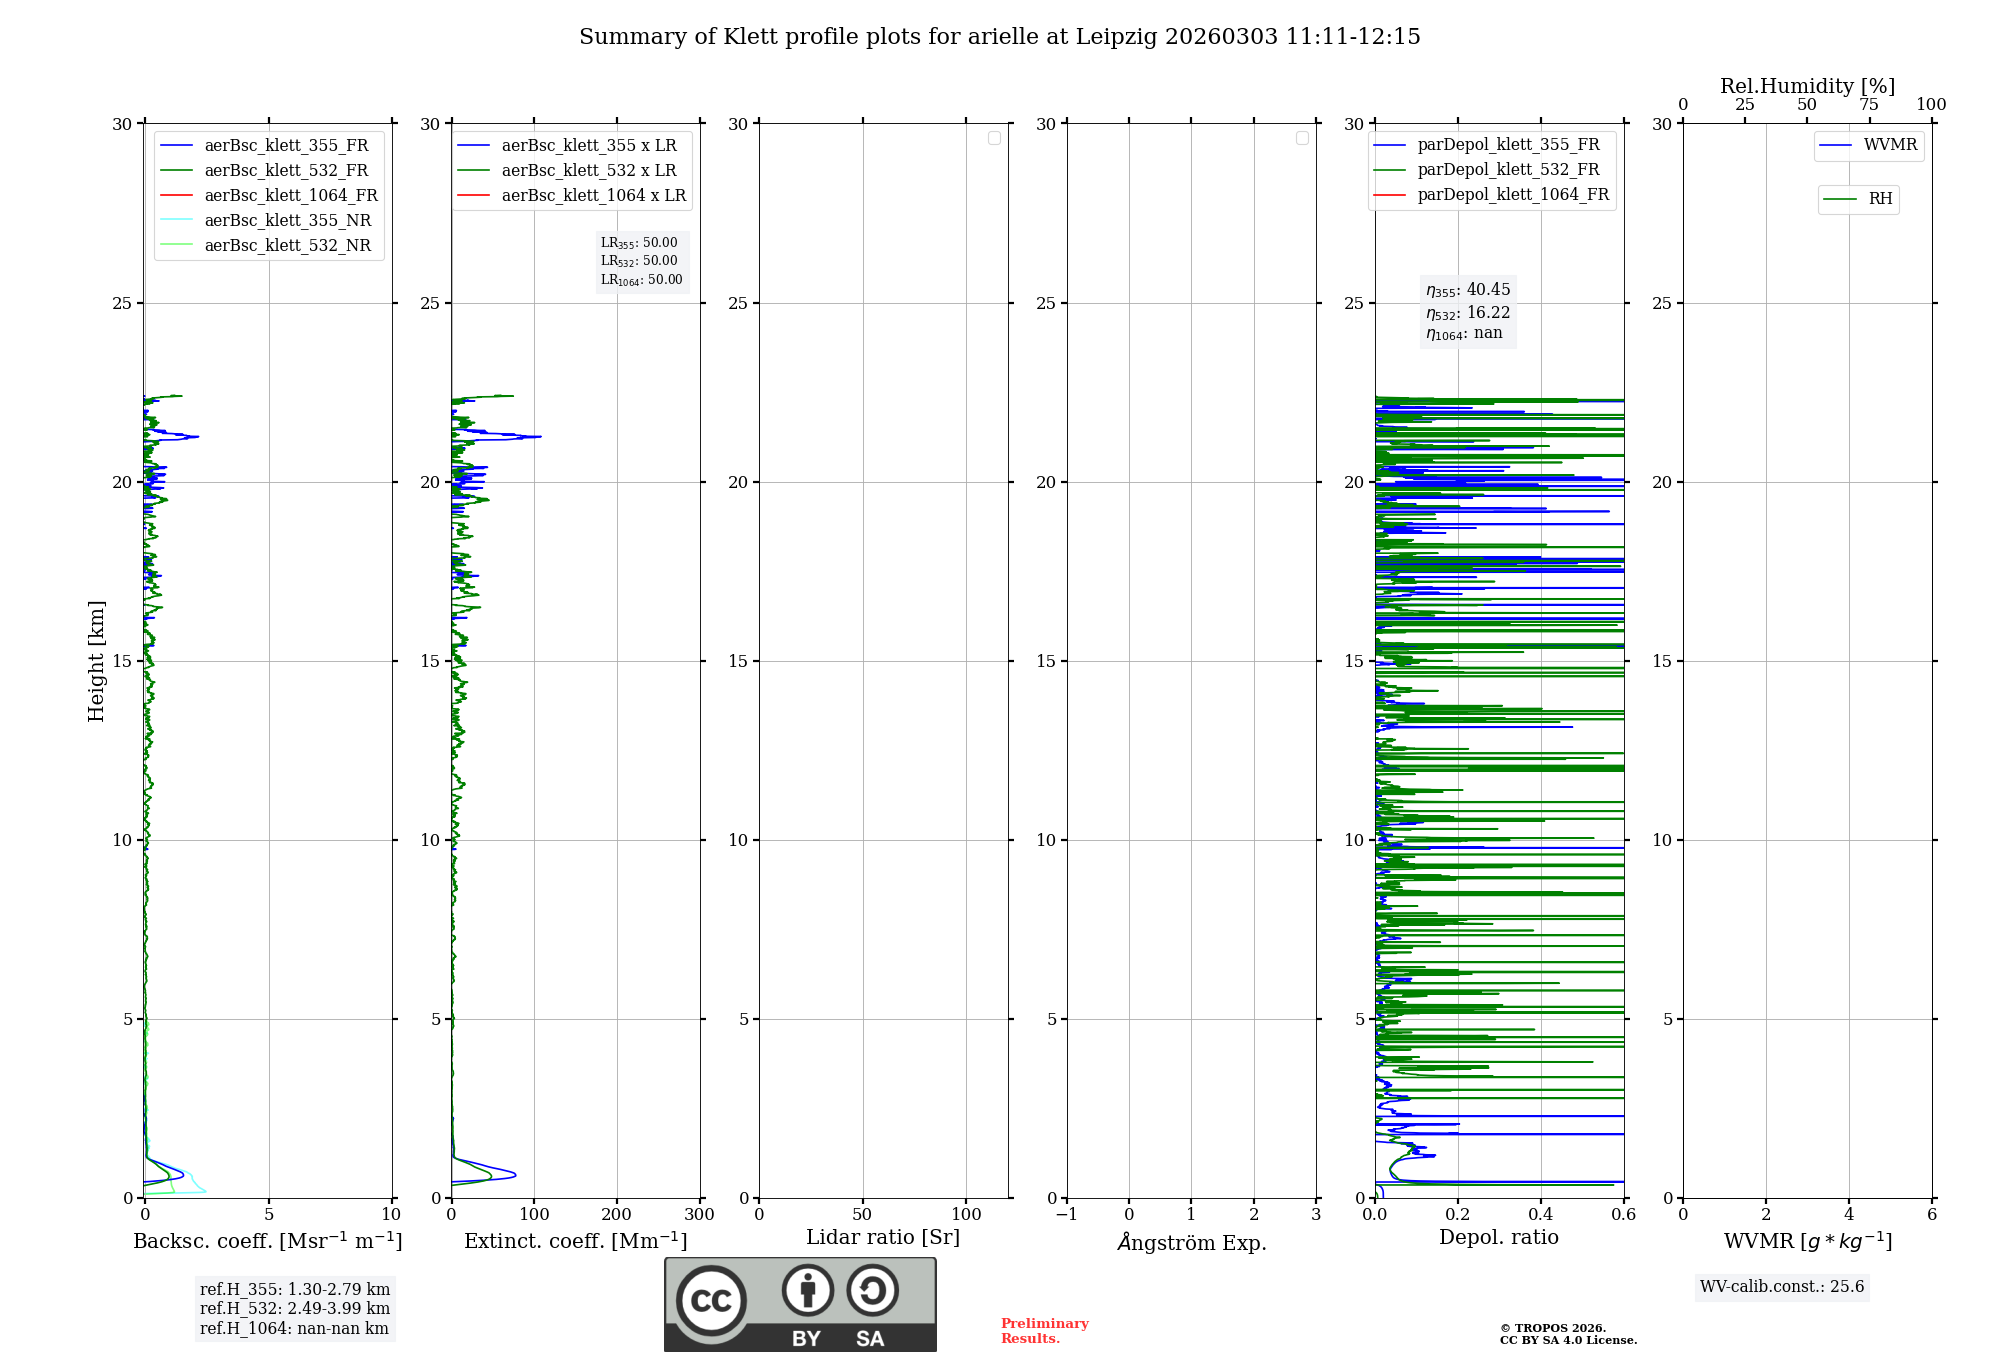Image resolution: width=2000 pixels, height=1360 pixels.
Task: Click the reference height info box
Action: (x=294, y=1309)
